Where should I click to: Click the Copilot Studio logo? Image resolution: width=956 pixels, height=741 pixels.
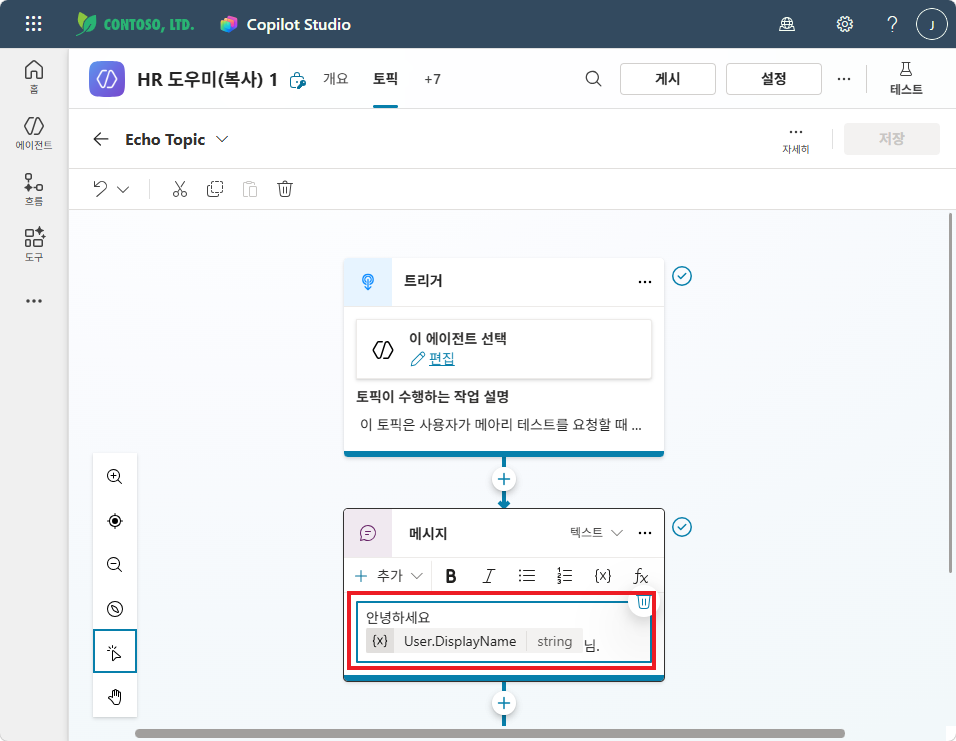coord(229,24)
